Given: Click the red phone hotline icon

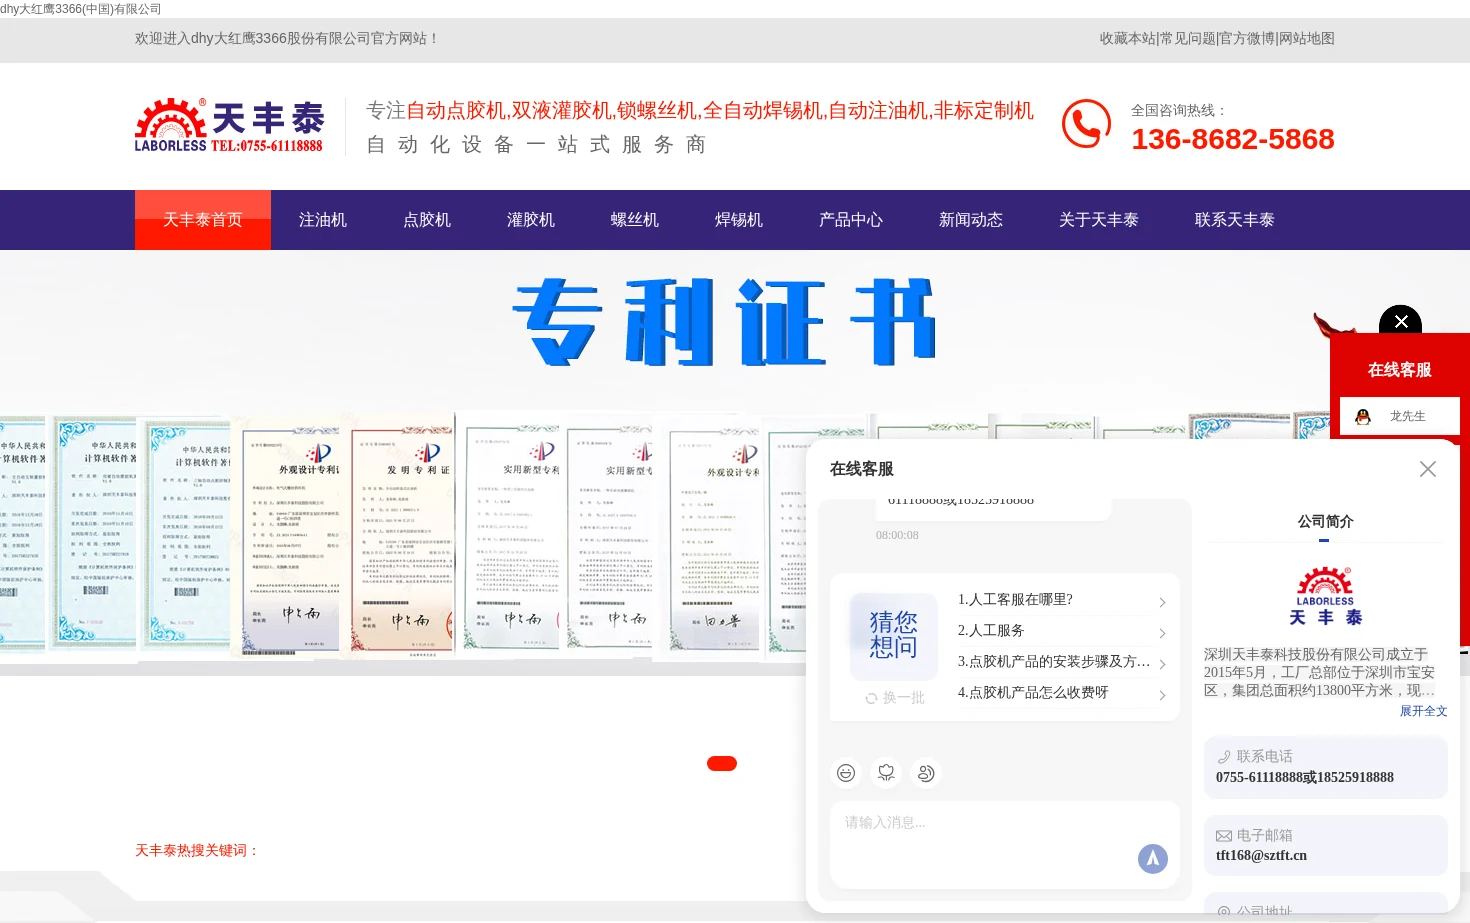Looking at the screenshot, I should pyautogui.click(x=1086, y=124).
